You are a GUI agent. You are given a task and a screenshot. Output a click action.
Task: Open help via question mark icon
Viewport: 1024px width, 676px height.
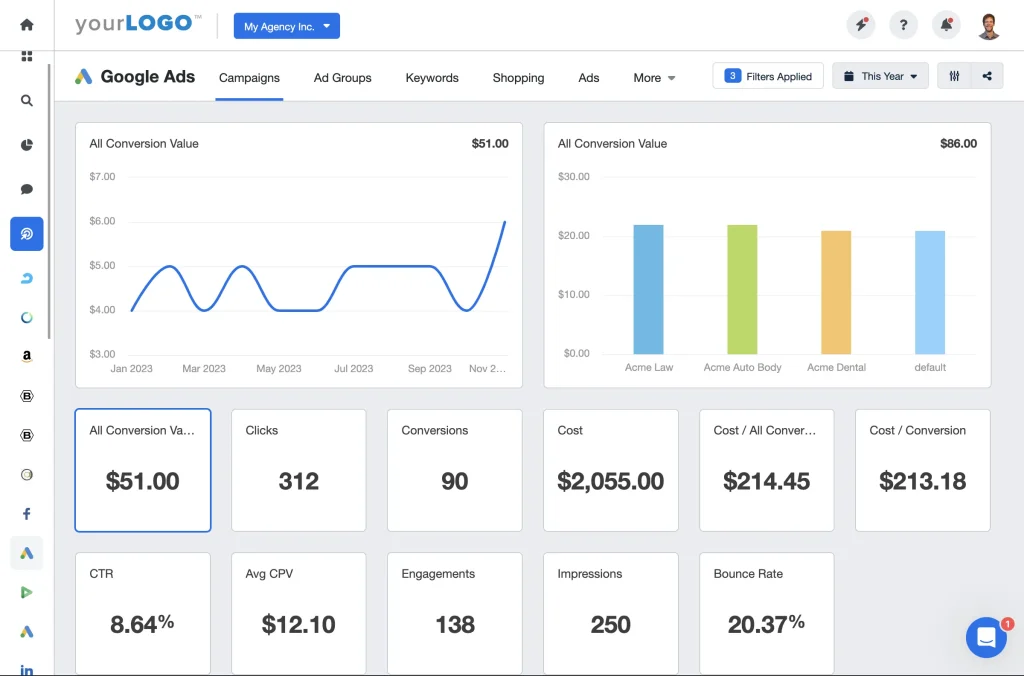point(903,26)
